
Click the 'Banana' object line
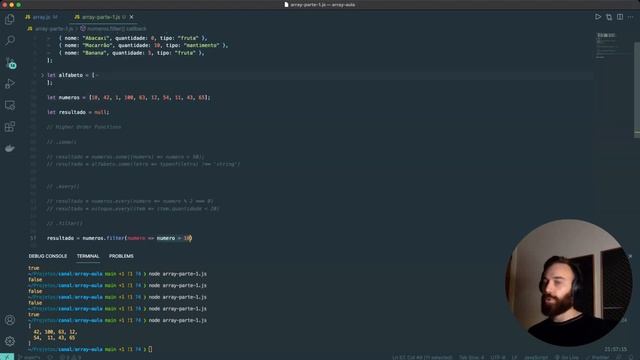[131, 53]
